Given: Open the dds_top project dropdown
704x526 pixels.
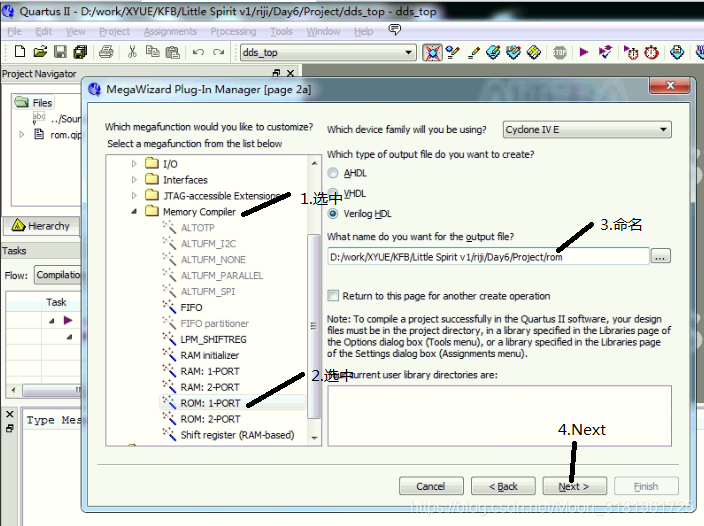Looking at the screenshot, I should pos(328,53).
